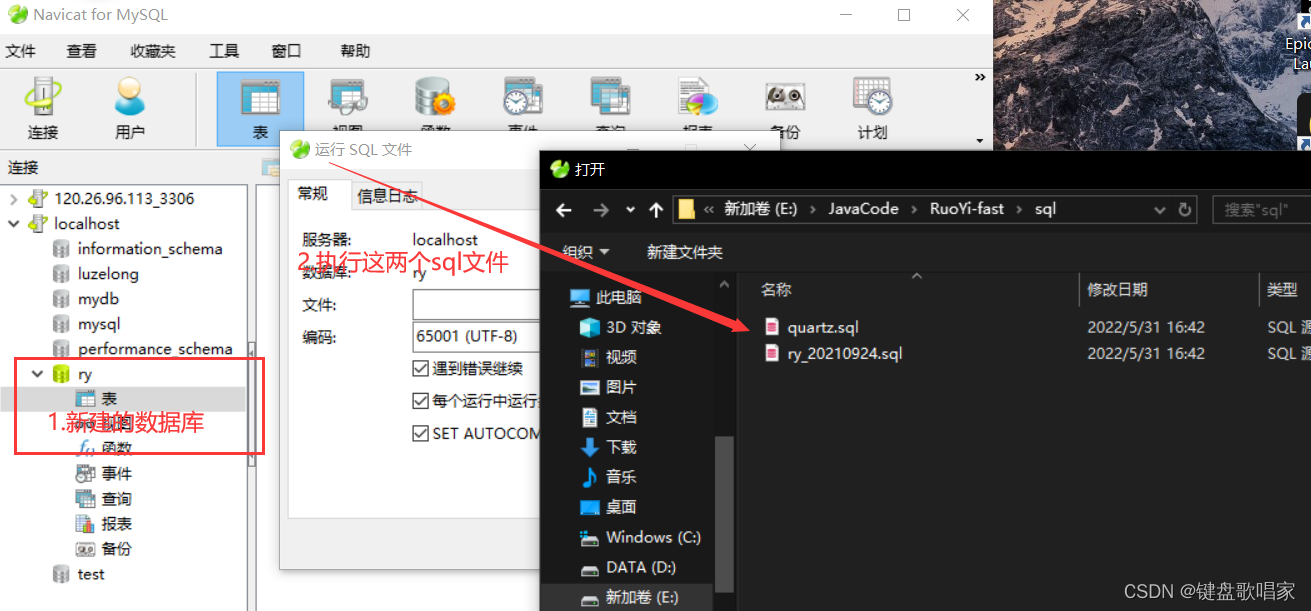Select the DATA (D:) drive

pyautogui.click(x=628, y=567)
